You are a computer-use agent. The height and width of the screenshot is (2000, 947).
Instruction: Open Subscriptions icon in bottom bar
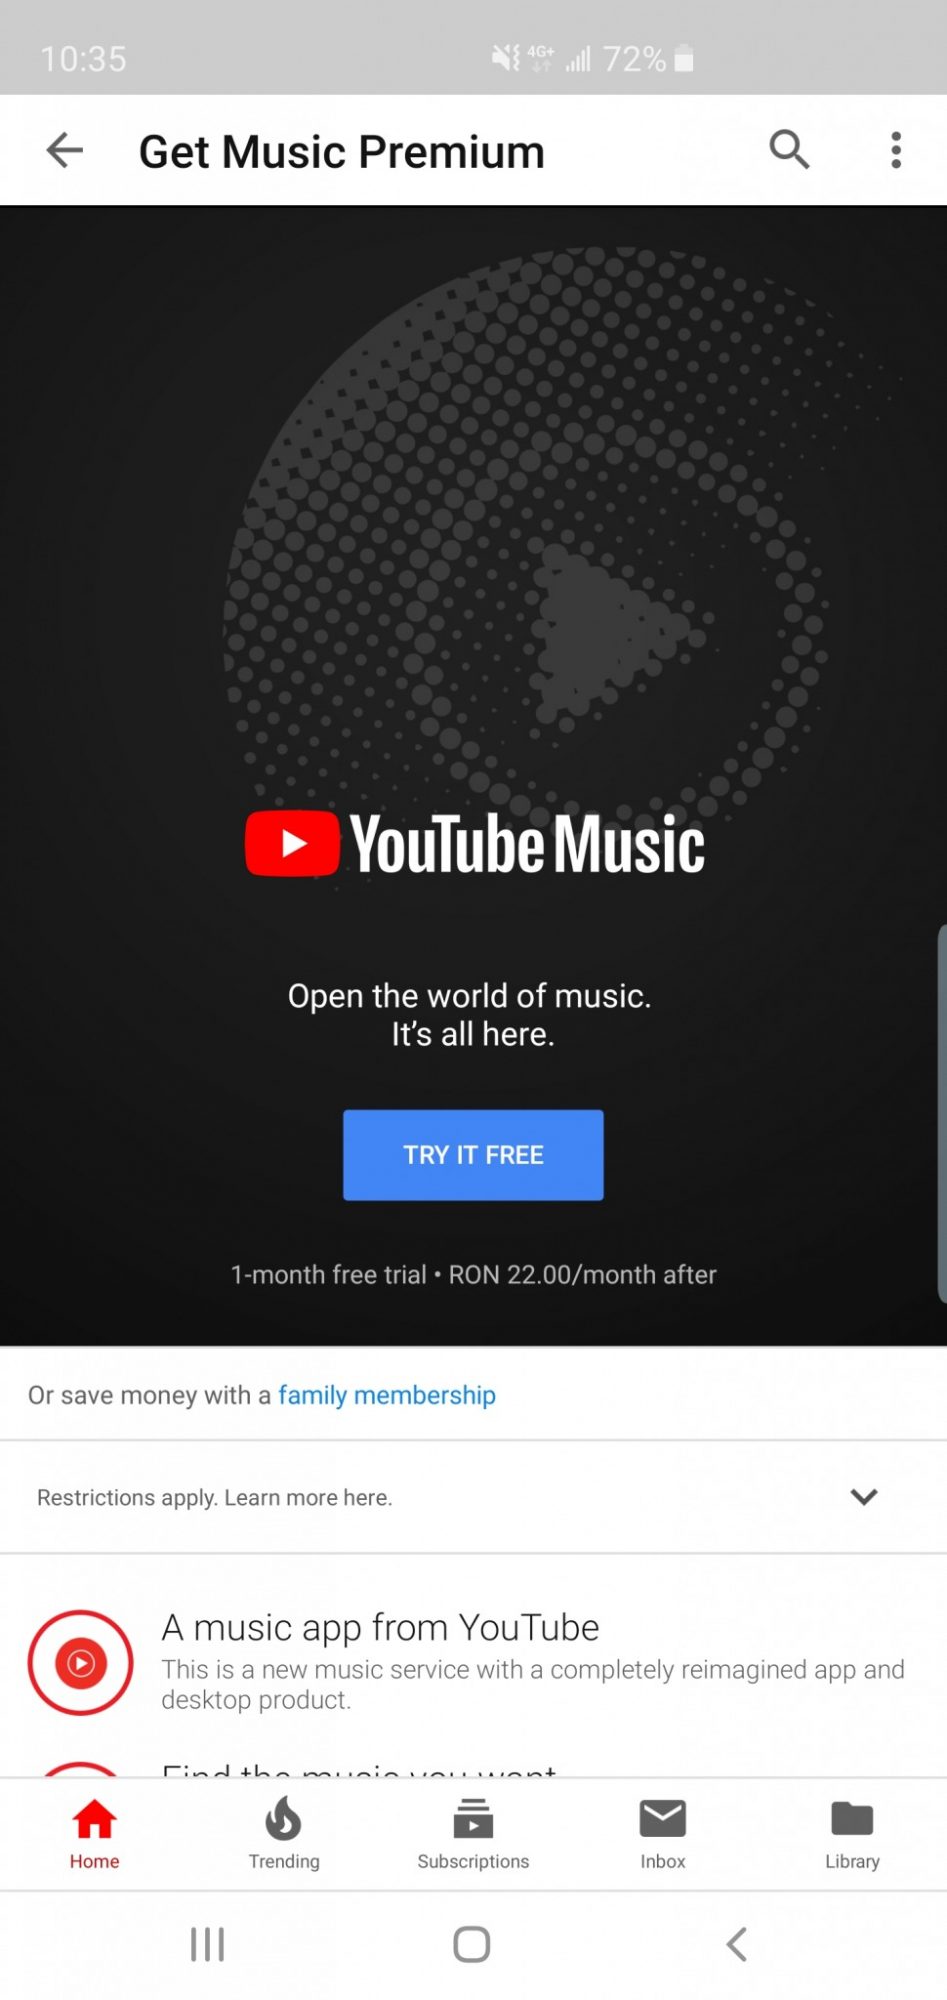point(473,1819)
